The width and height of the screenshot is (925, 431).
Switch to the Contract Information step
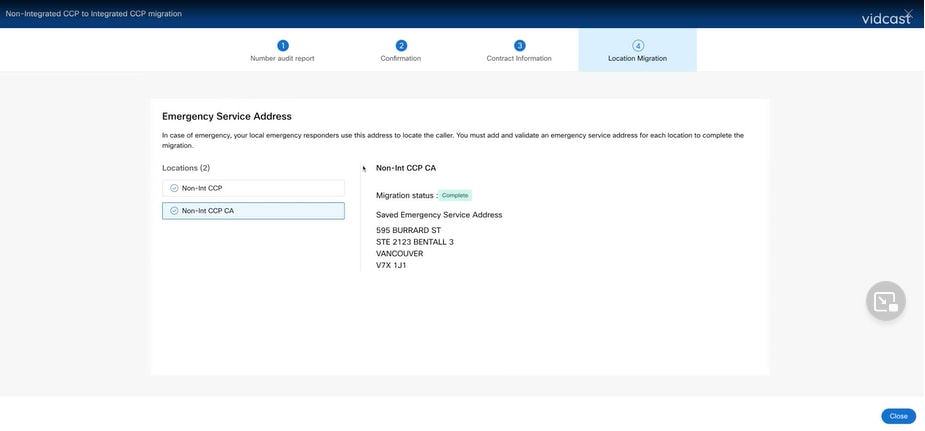tap(519, 58)
